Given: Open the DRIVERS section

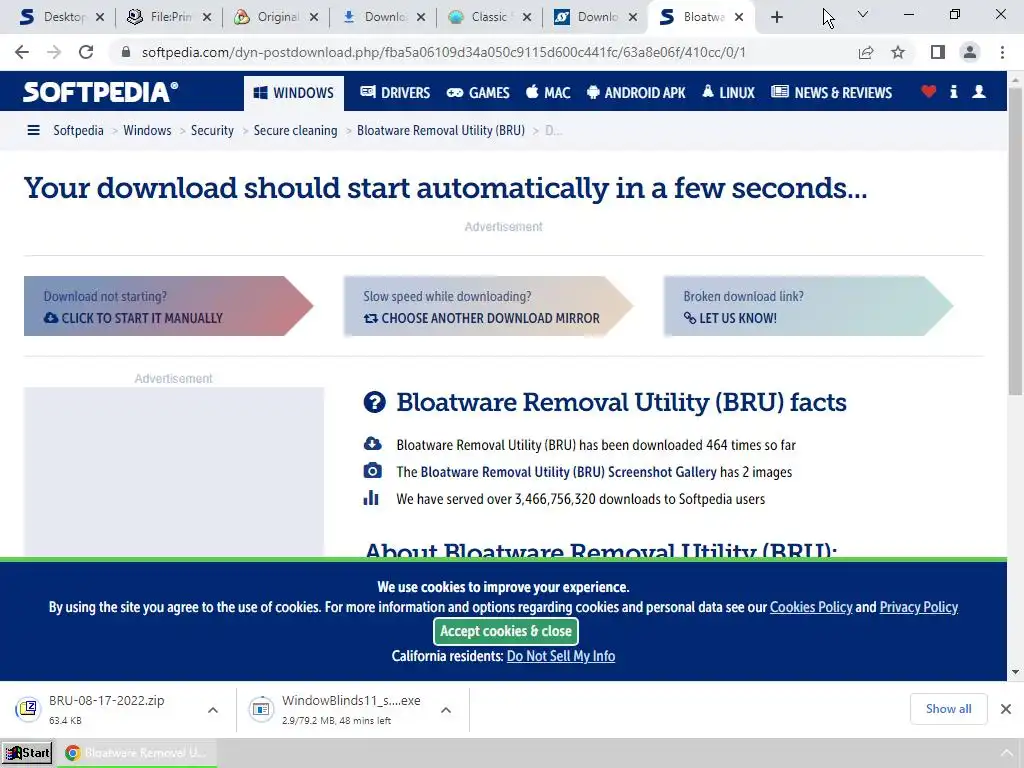Looking at the screenshot, I should (x=395, y=93).
